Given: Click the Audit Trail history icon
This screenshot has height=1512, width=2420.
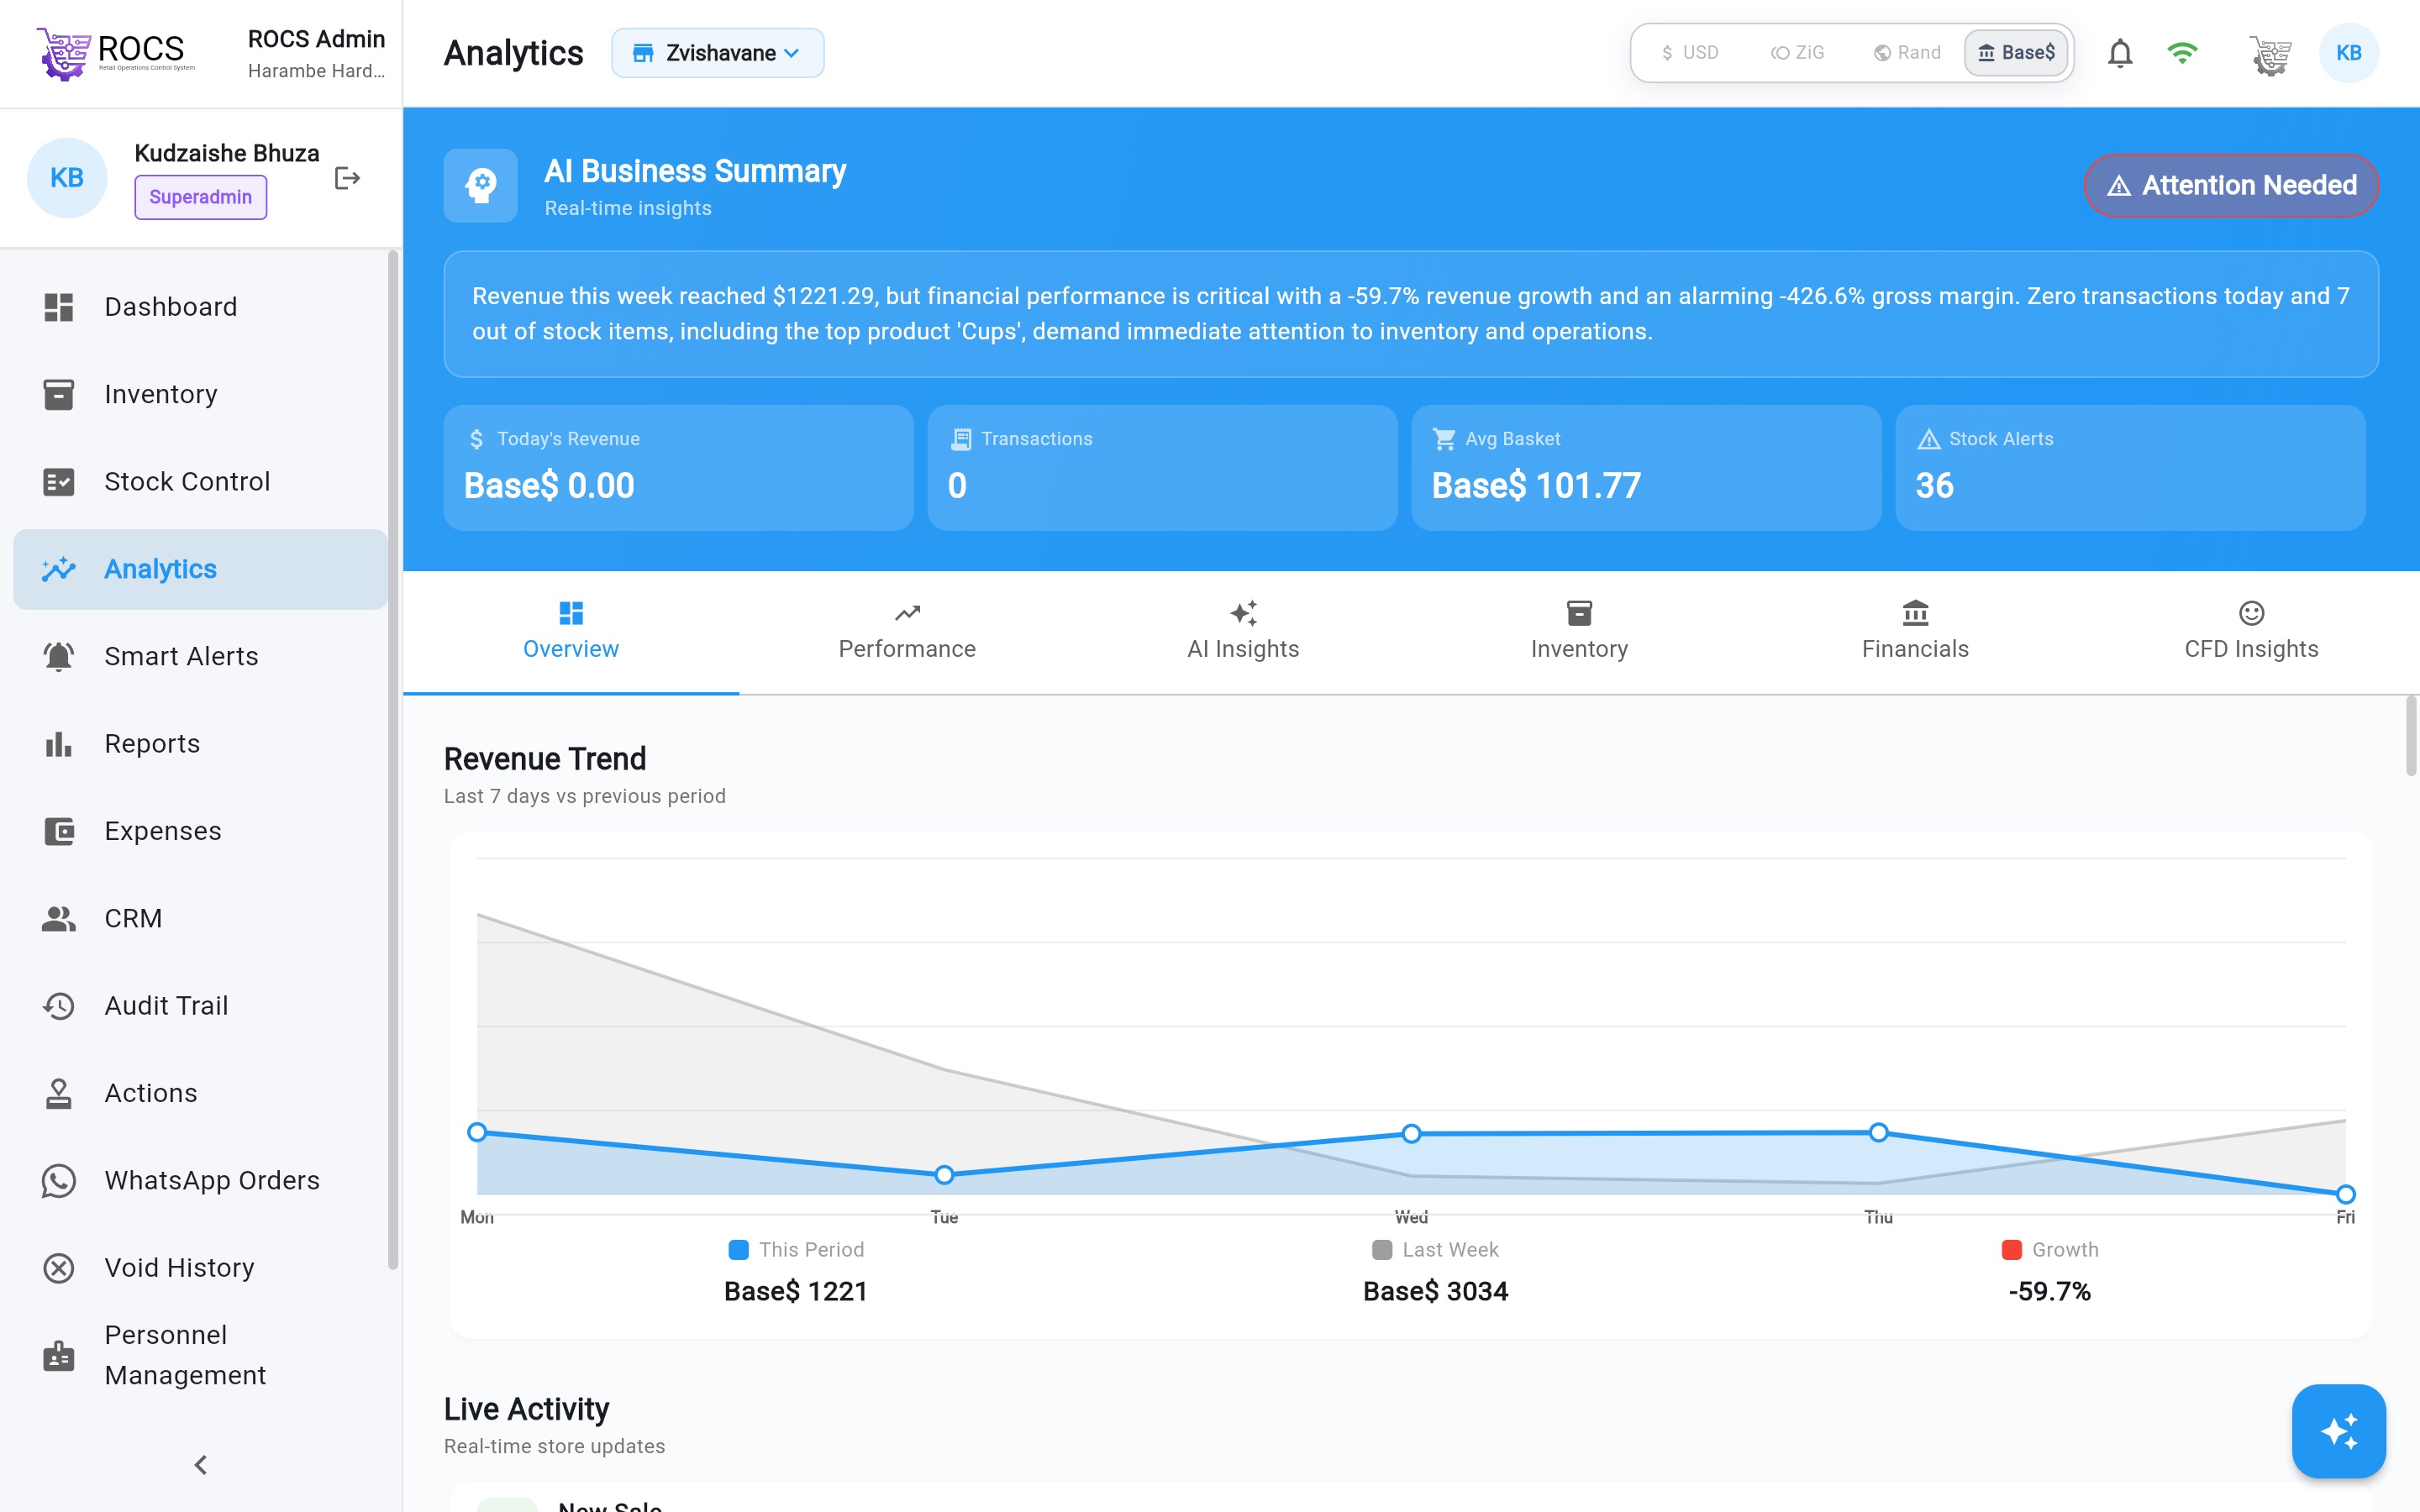Looking at the screenshot, I should click(59, 1006).
